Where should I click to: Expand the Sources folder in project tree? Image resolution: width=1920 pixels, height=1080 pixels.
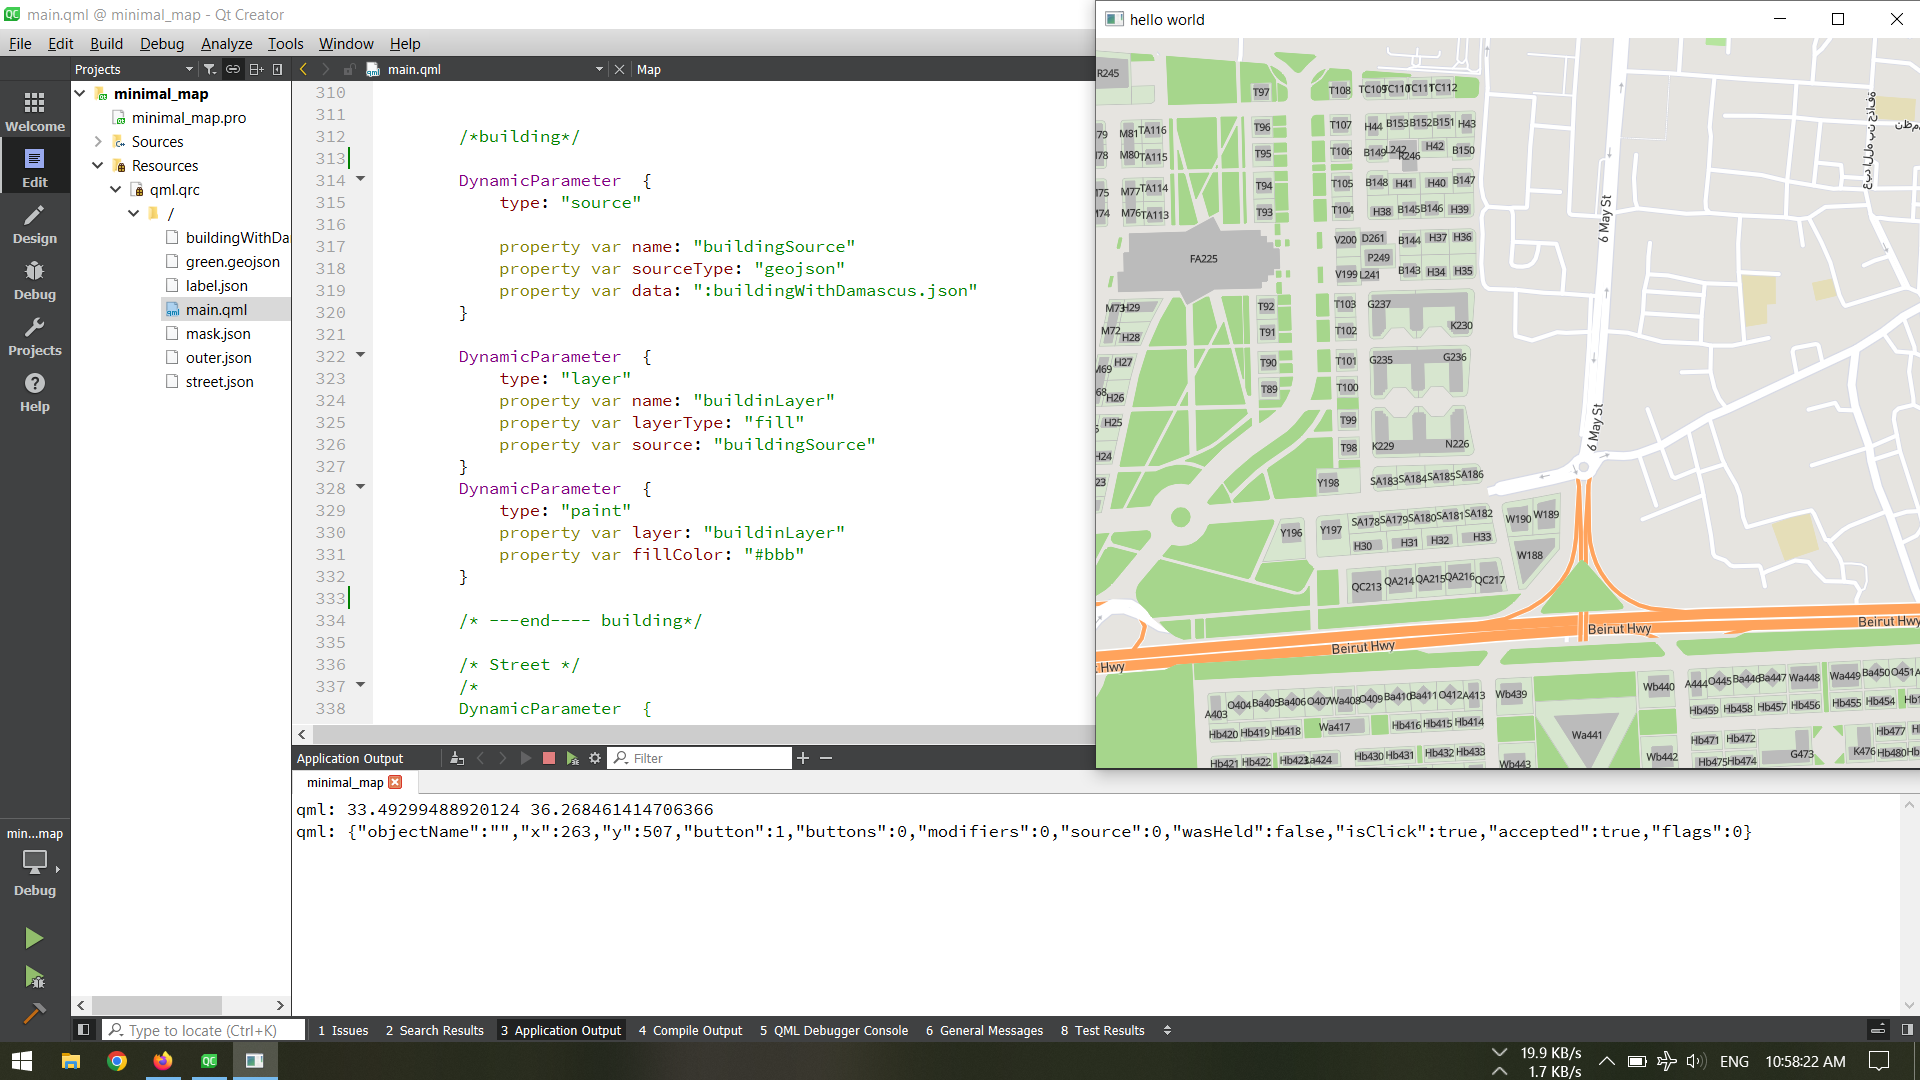(x=98, y=142)
